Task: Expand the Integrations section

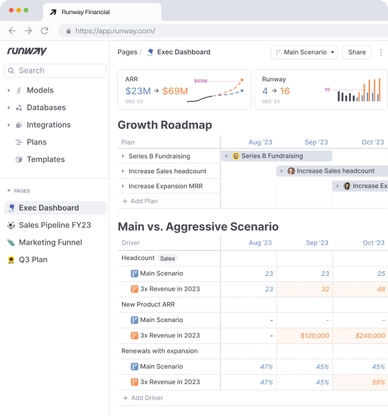Action: click(x=9, y=125)
